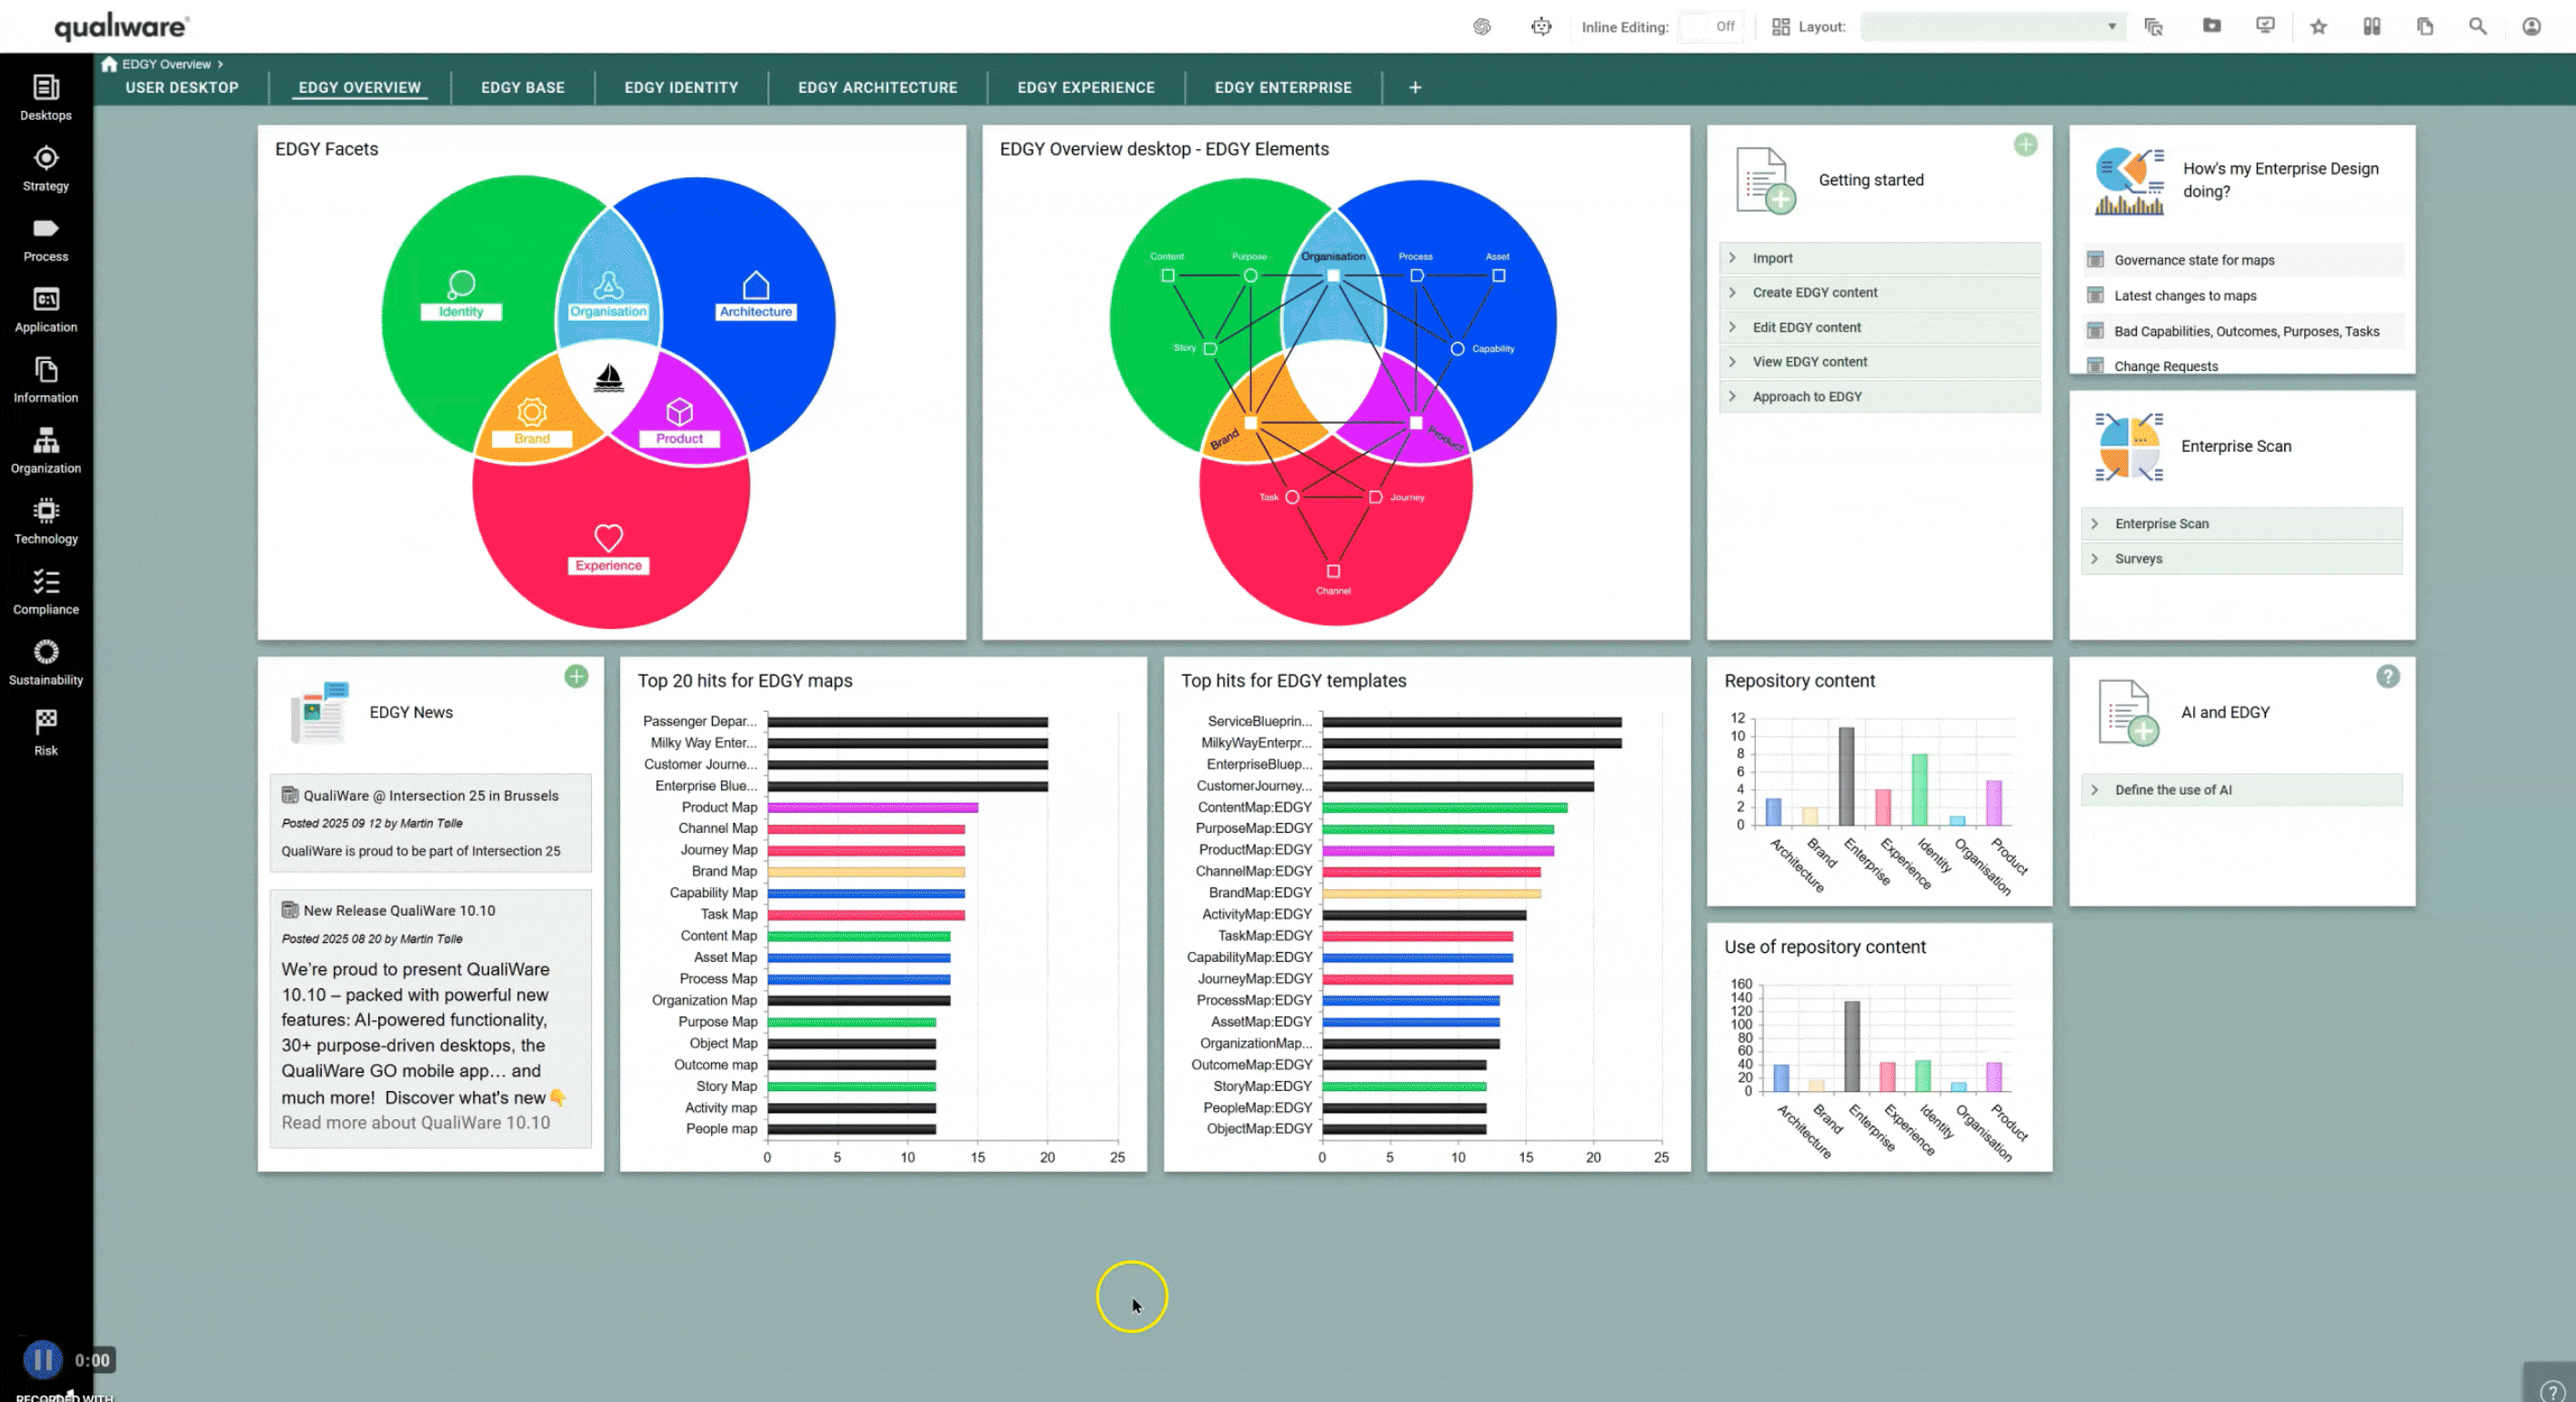Pause the screen recording
2576x1402 pixels.
click(x=42, y=1359)
